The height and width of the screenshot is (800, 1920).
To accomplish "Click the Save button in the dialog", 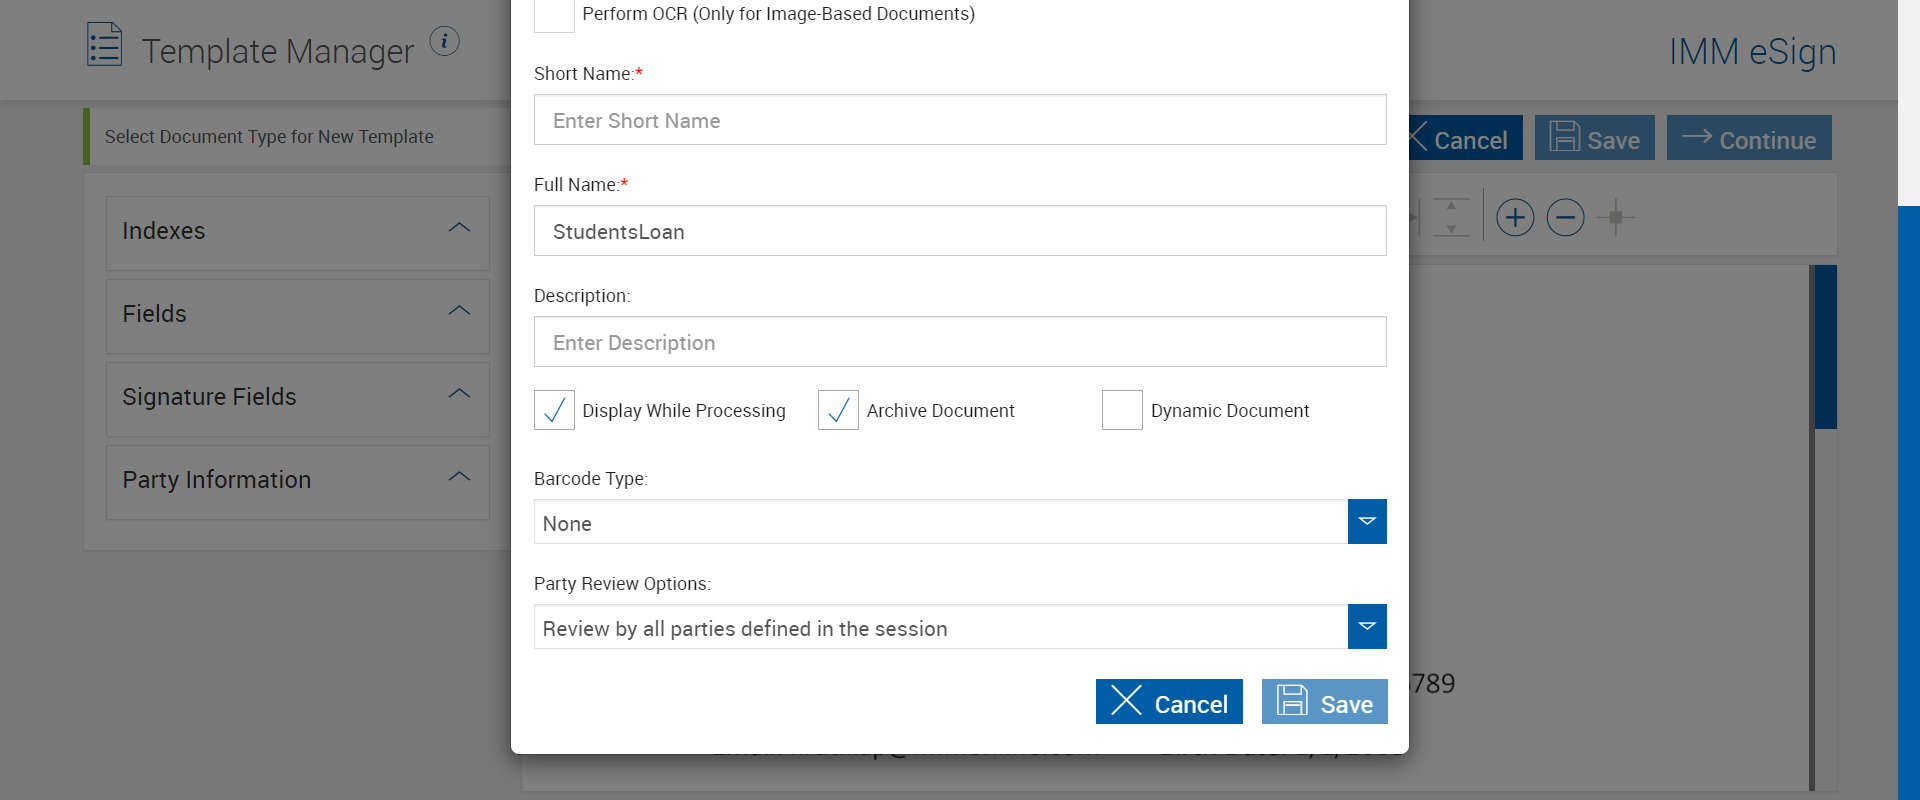I will [1324, 702].
